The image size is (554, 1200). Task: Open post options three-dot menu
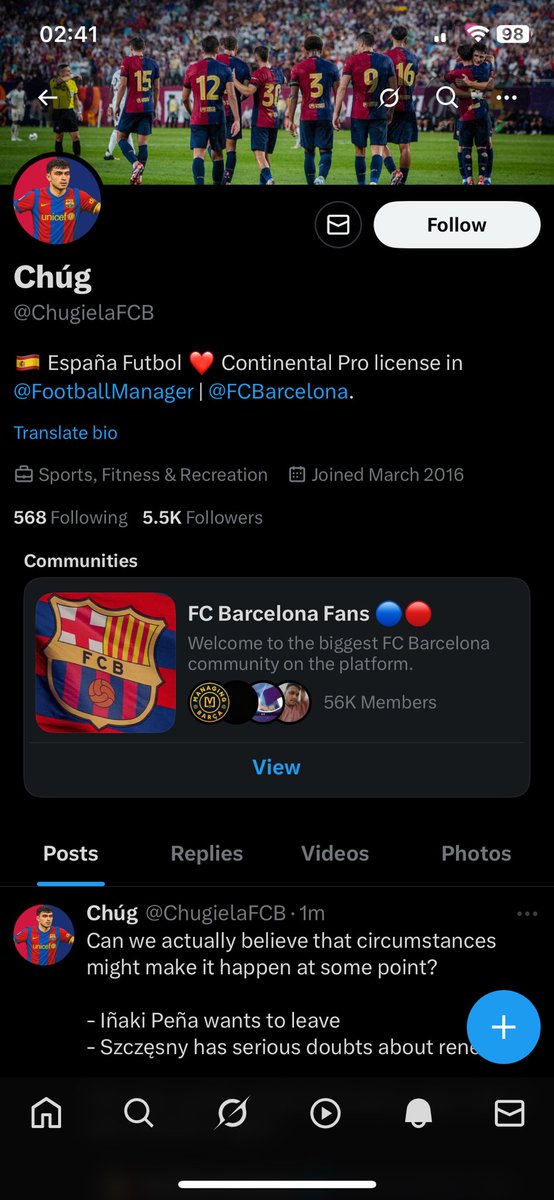527,914
